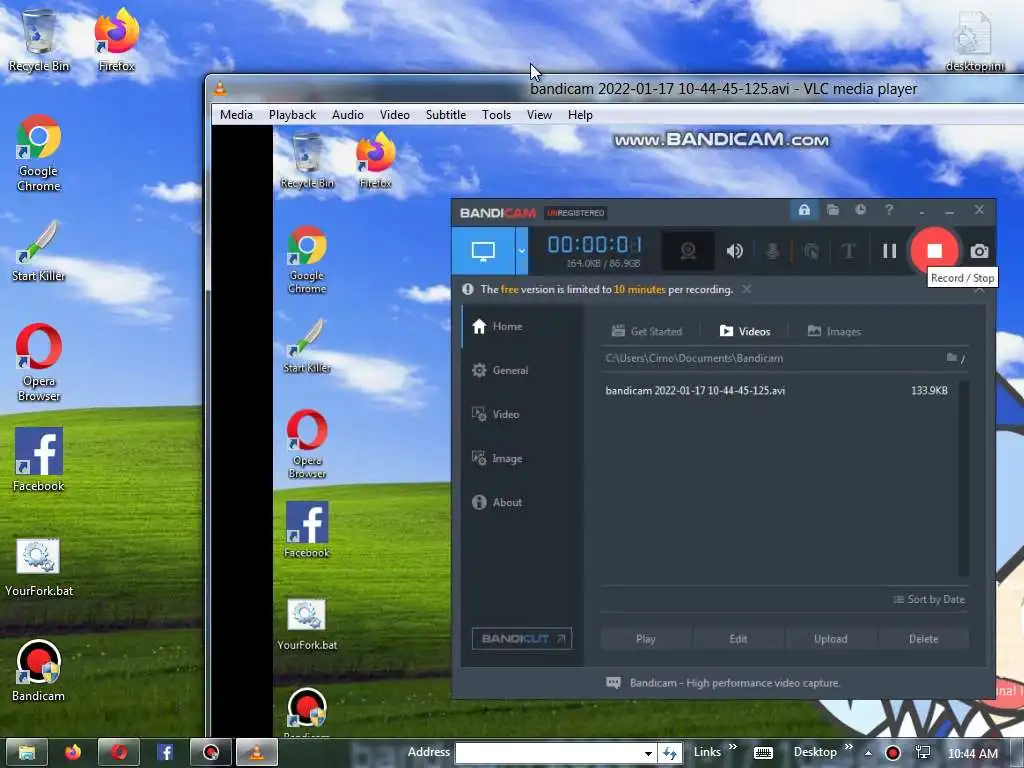Open the Playback menu in VLC

point(292,115)
